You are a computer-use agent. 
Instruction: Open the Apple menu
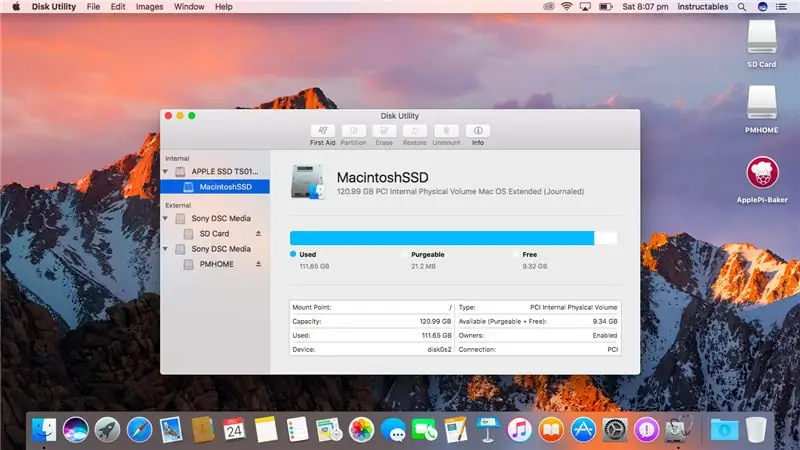(x=16, y=7)
